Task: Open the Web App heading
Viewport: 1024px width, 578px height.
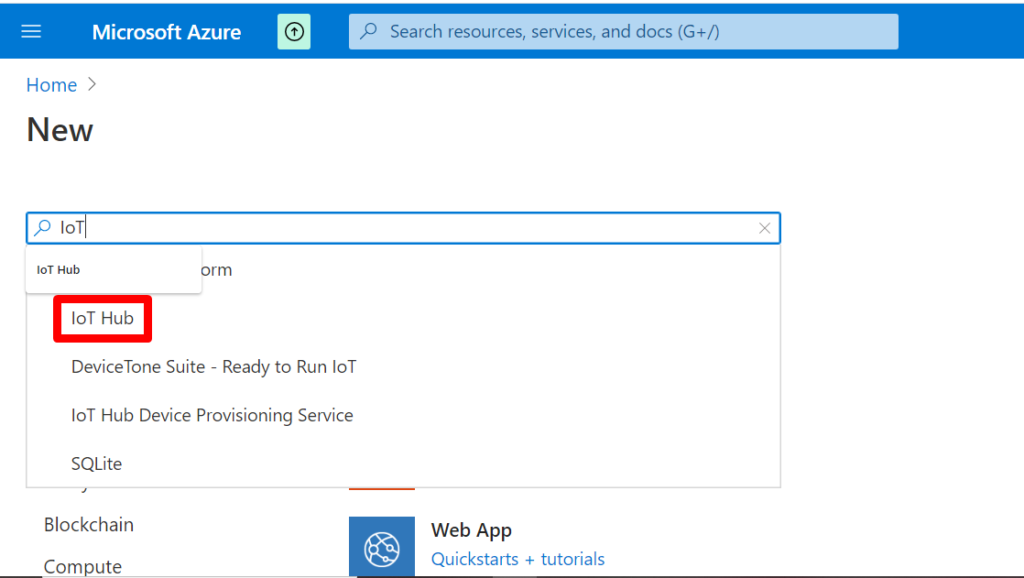Action: click(x=471, y=530)
